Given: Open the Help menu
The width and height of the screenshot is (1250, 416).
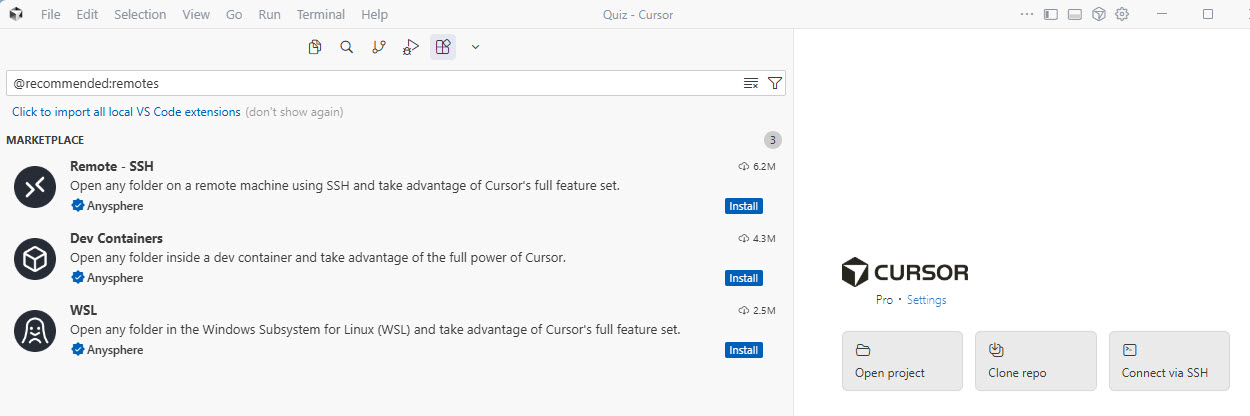Looking at the screenshot, I should click(374, 15).
